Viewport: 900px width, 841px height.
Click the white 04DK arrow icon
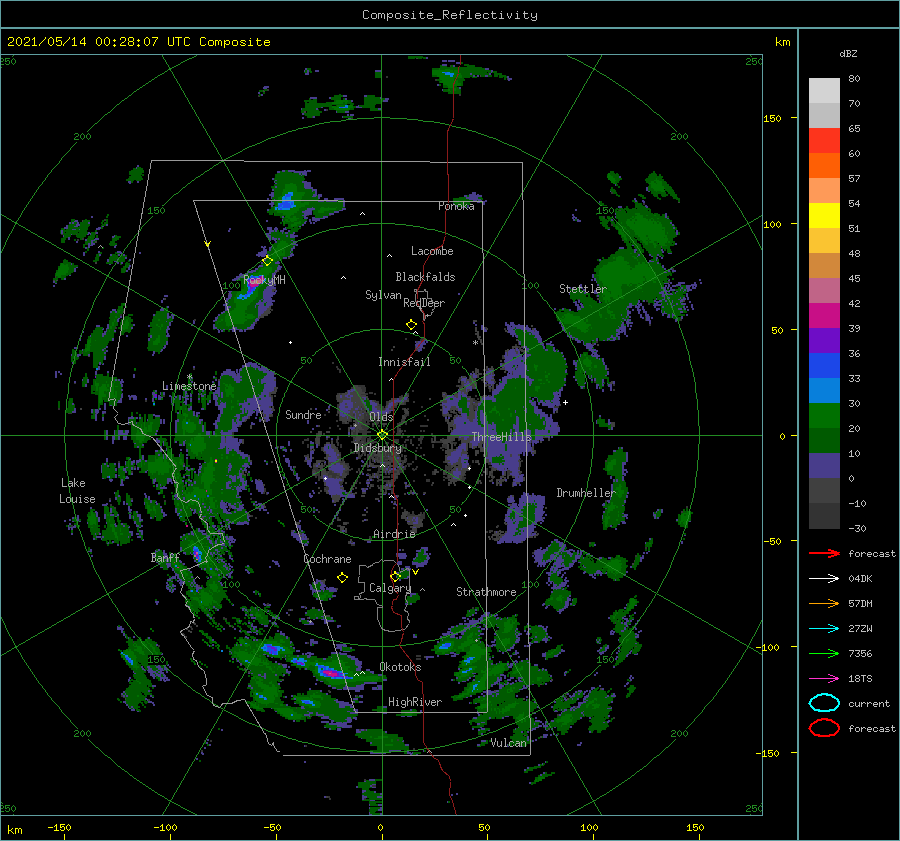[824, 578]
